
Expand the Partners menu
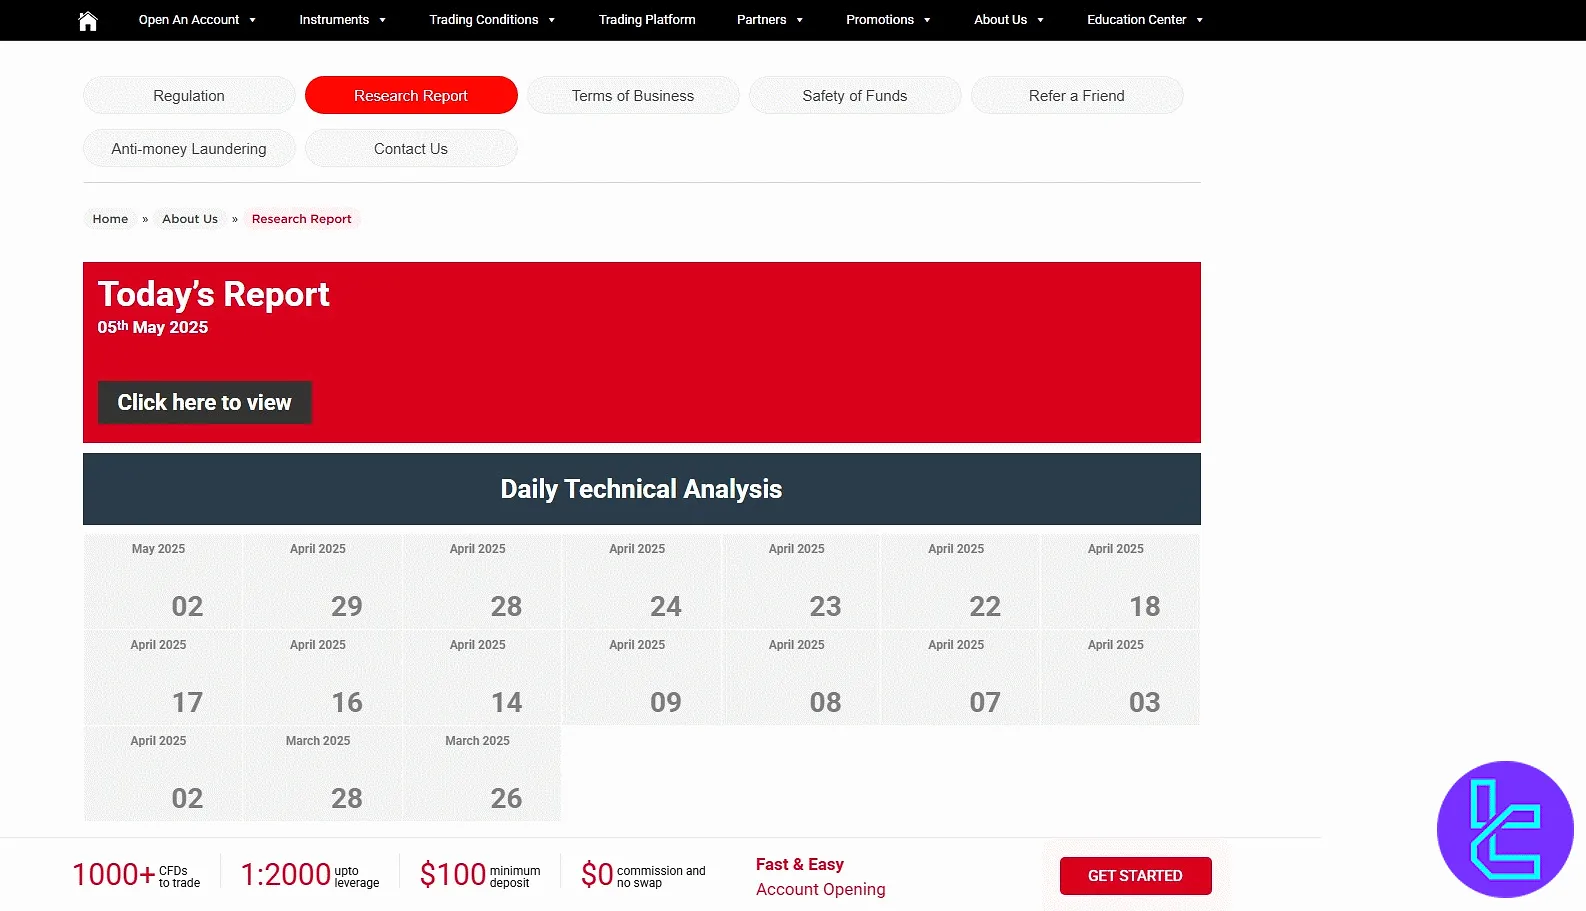pyautogui.click(x=769, y=20)
